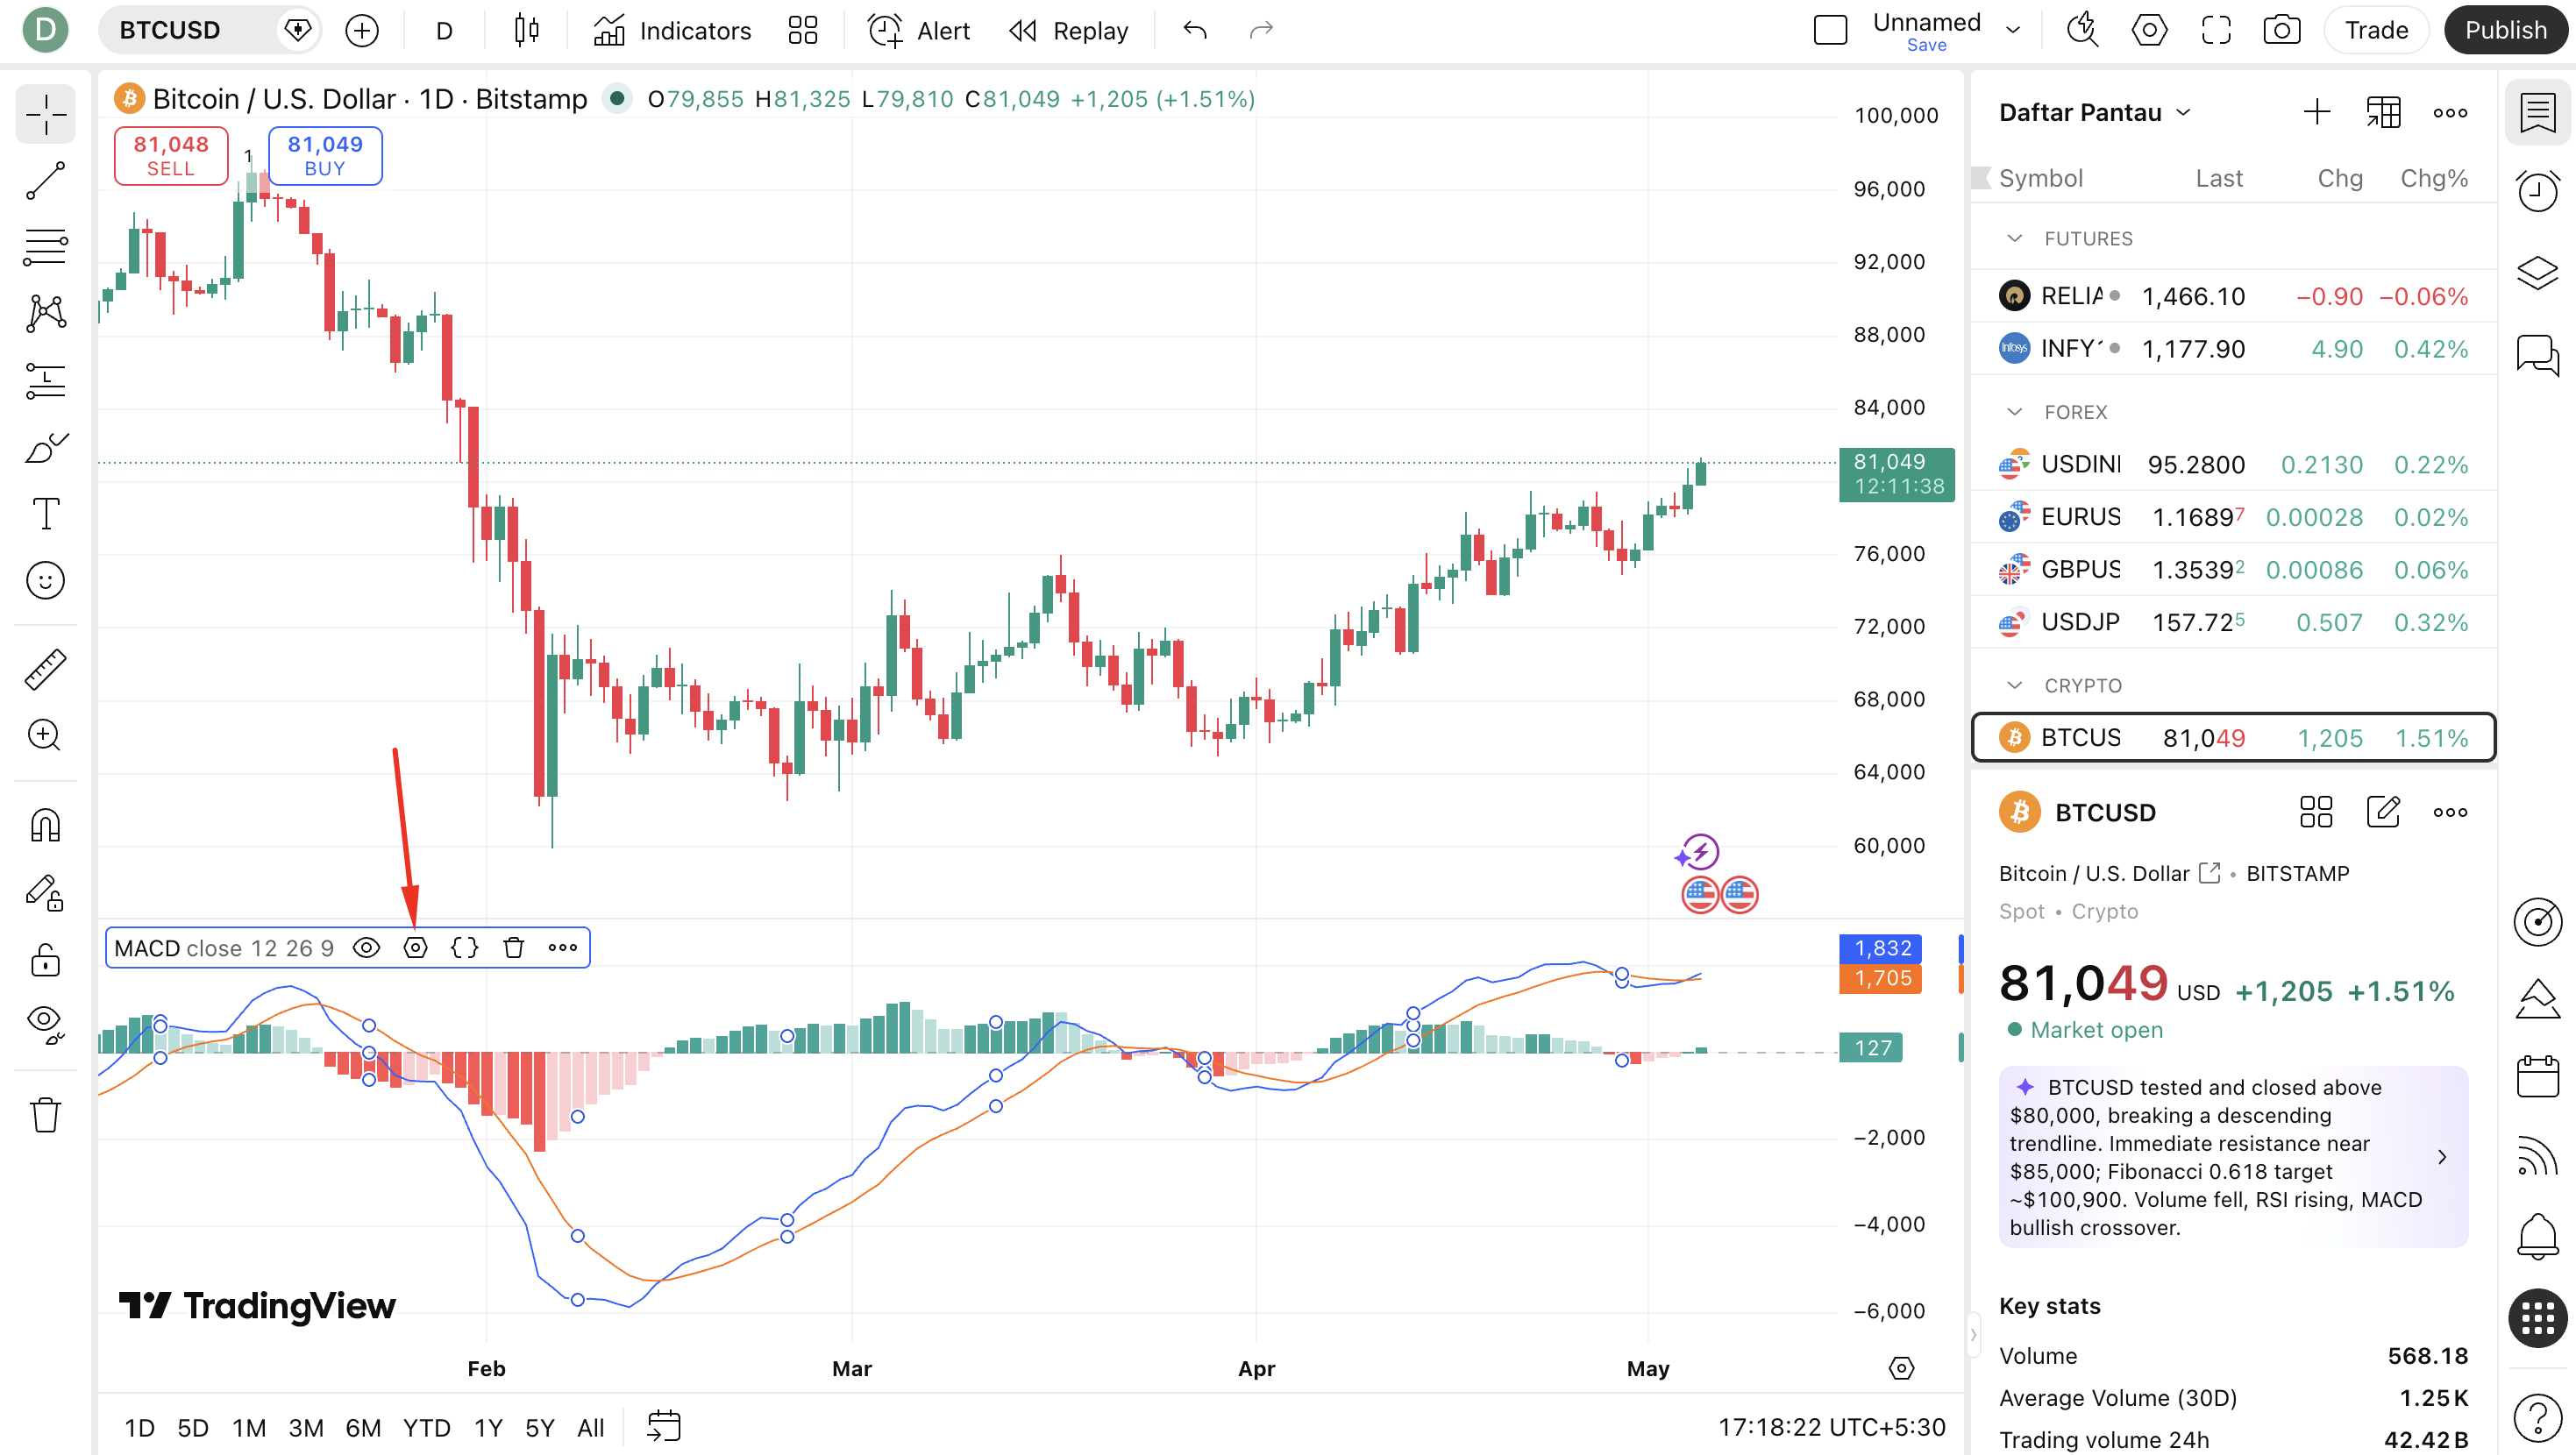
Task: Collapse the FUTURES section
Action: (2015, 238)
